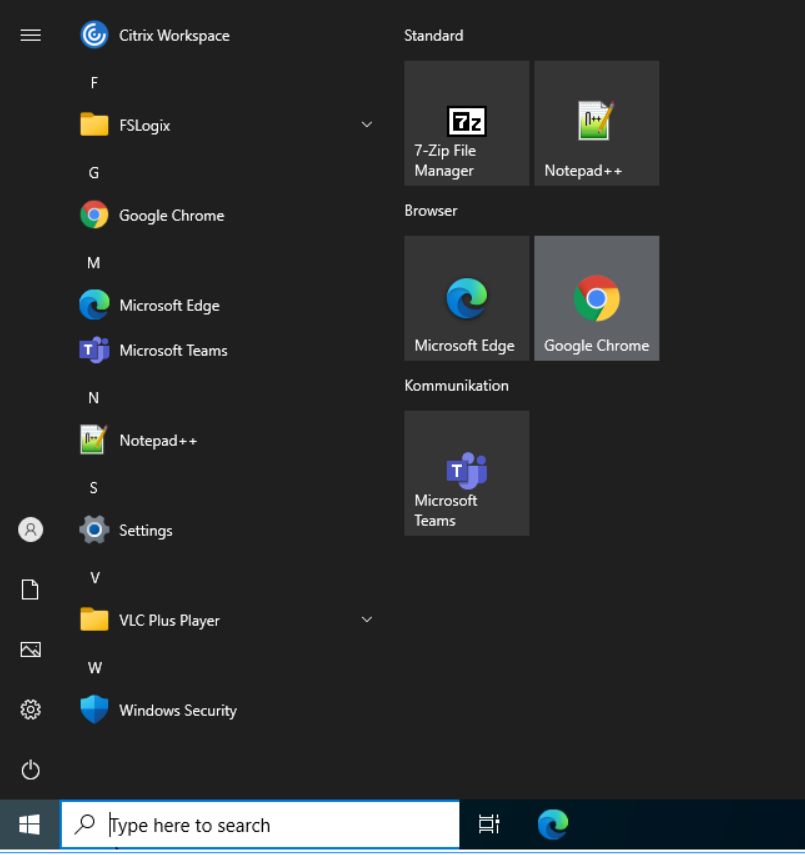Select the letter S section header
This screenshot has width=805, height=855.
(x=94, y=488)
